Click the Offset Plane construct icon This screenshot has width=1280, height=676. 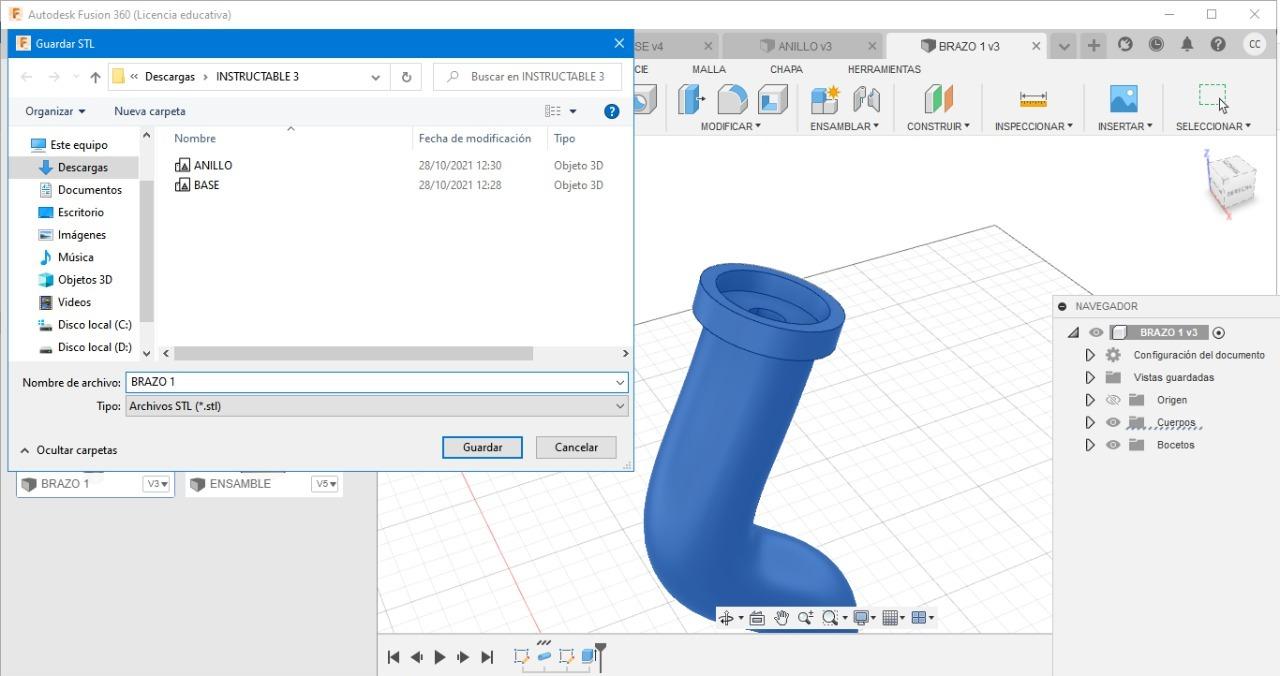point(938,99)
